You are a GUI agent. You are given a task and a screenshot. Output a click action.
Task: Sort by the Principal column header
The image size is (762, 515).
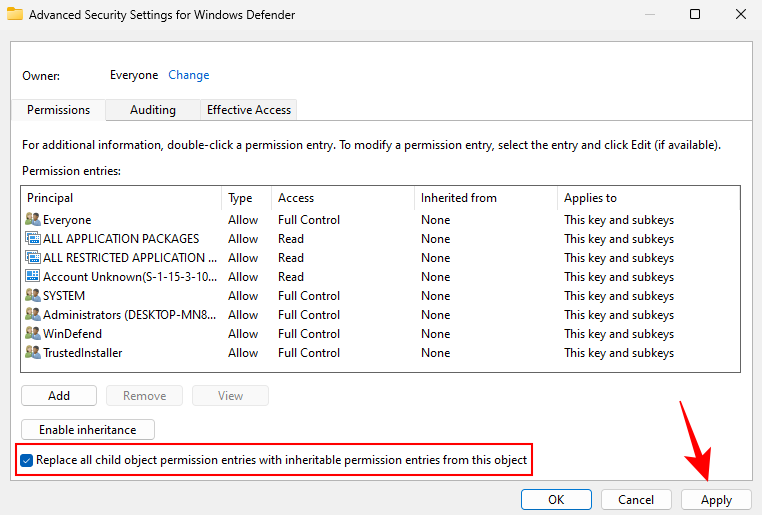pos(50,198)
